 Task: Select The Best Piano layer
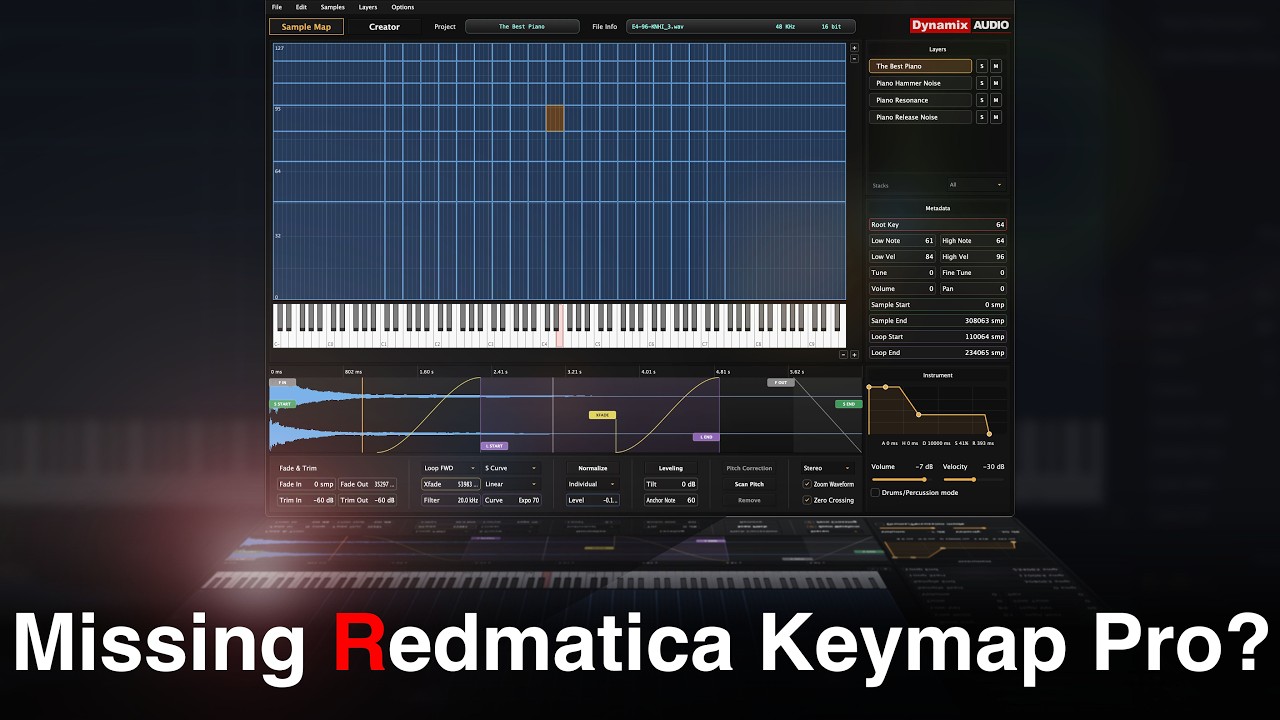click(x=920, y=66)
